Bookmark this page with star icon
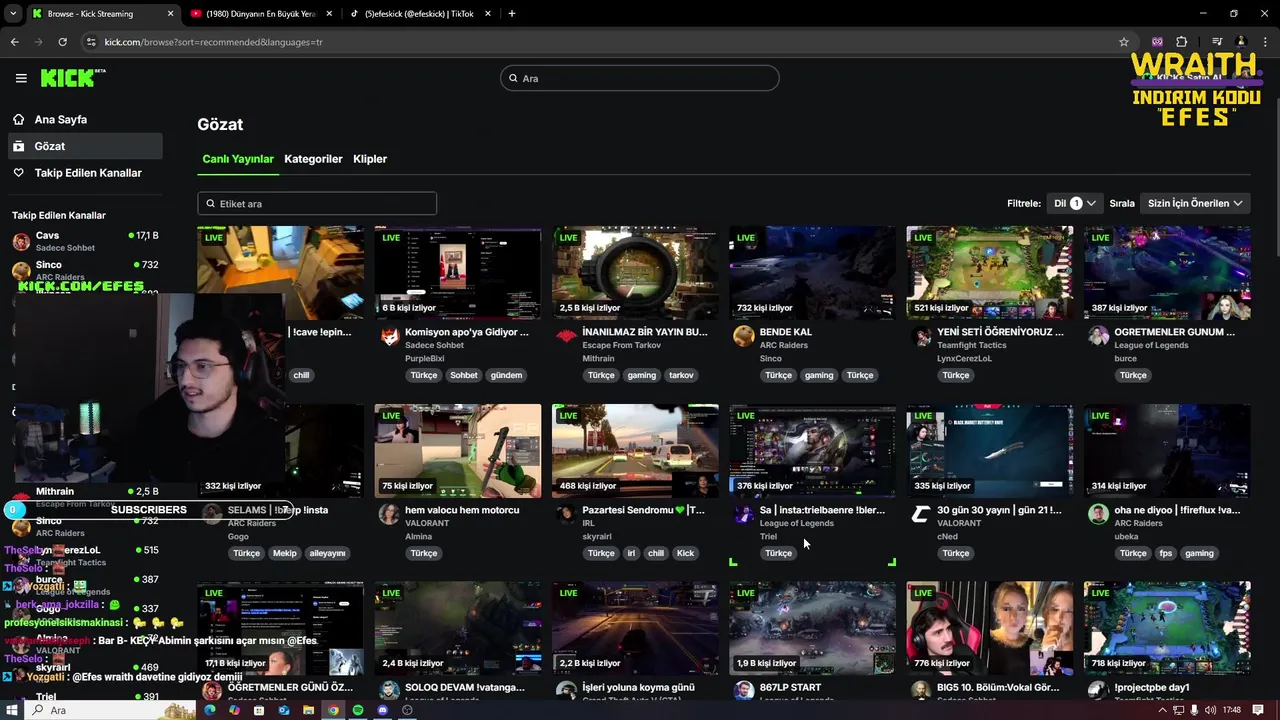This screenshot has width=1280, height=720. [x=1124, y=42]
